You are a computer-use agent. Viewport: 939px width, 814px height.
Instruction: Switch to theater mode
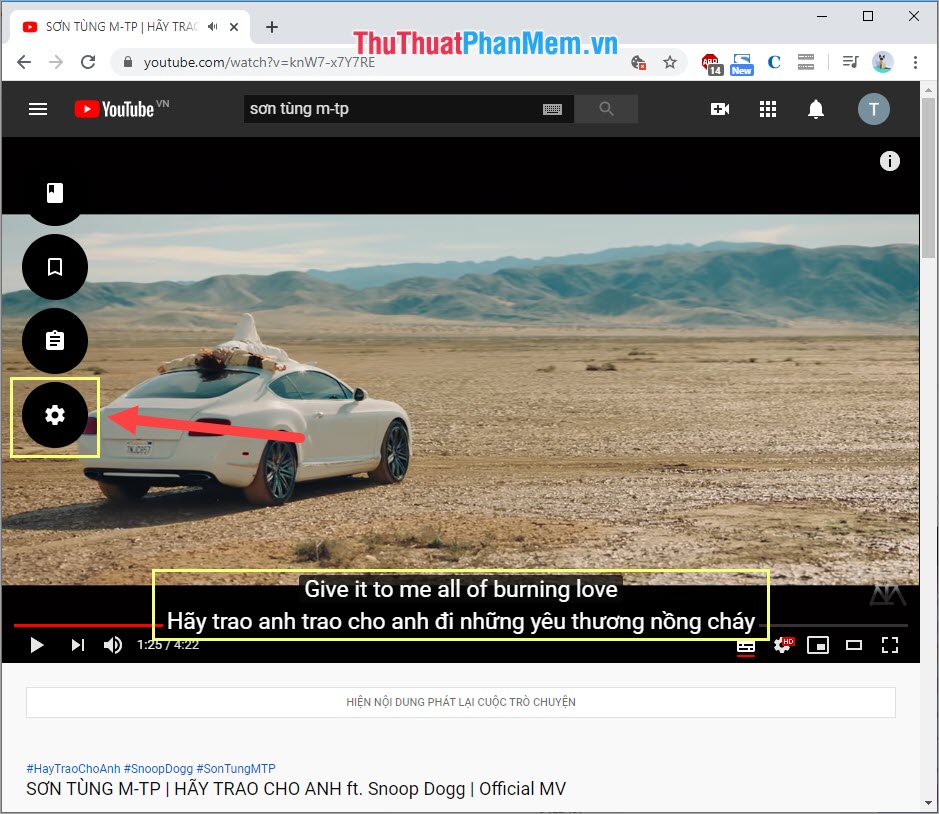854,646
